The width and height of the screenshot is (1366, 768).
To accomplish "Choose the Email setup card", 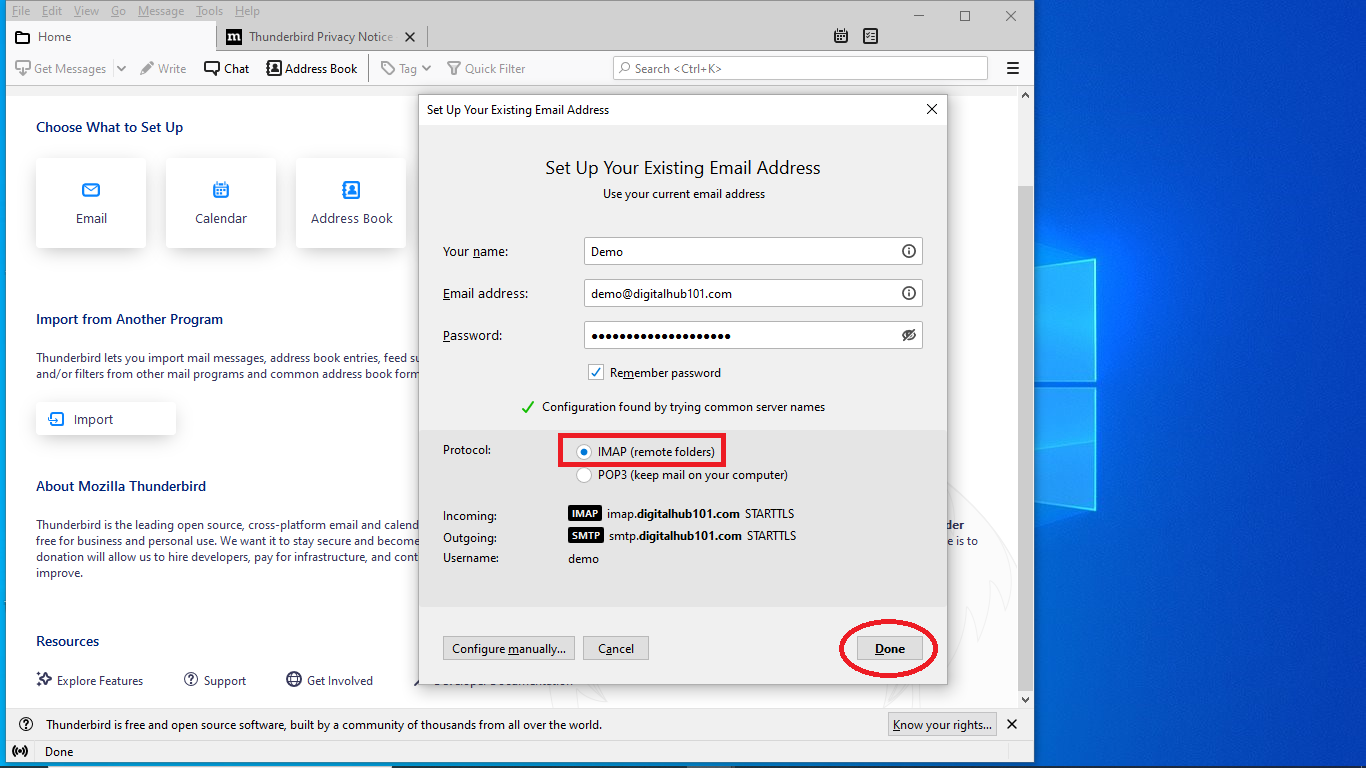I will (91, 203).
